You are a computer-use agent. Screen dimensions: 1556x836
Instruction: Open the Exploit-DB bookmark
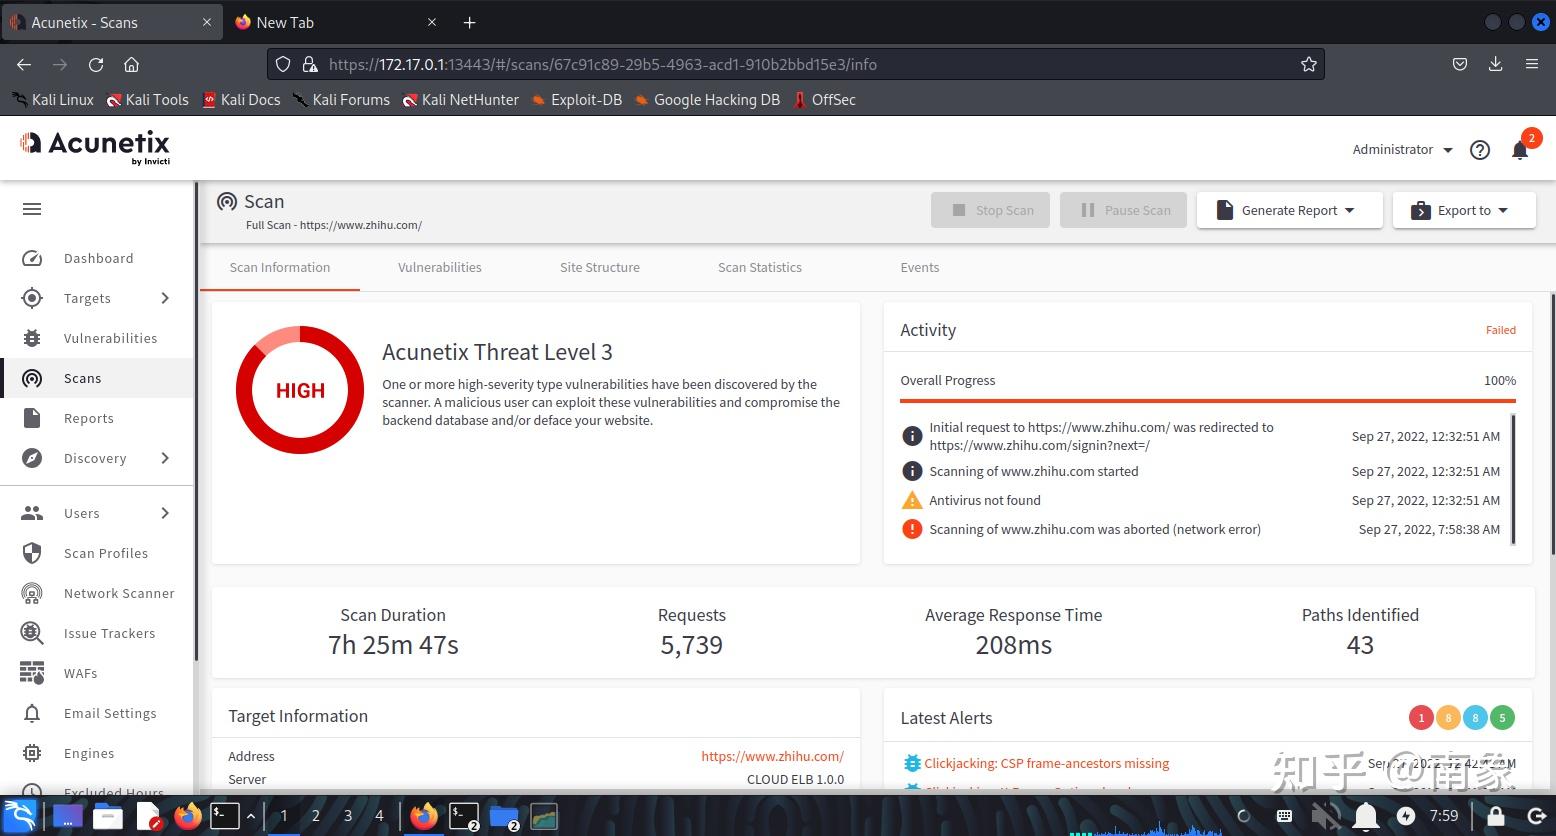pos(576,99)
